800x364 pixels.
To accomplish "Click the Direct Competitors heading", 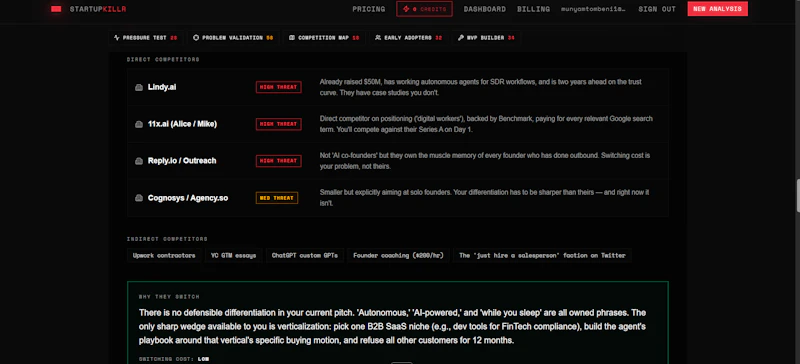I will point(163,60).
